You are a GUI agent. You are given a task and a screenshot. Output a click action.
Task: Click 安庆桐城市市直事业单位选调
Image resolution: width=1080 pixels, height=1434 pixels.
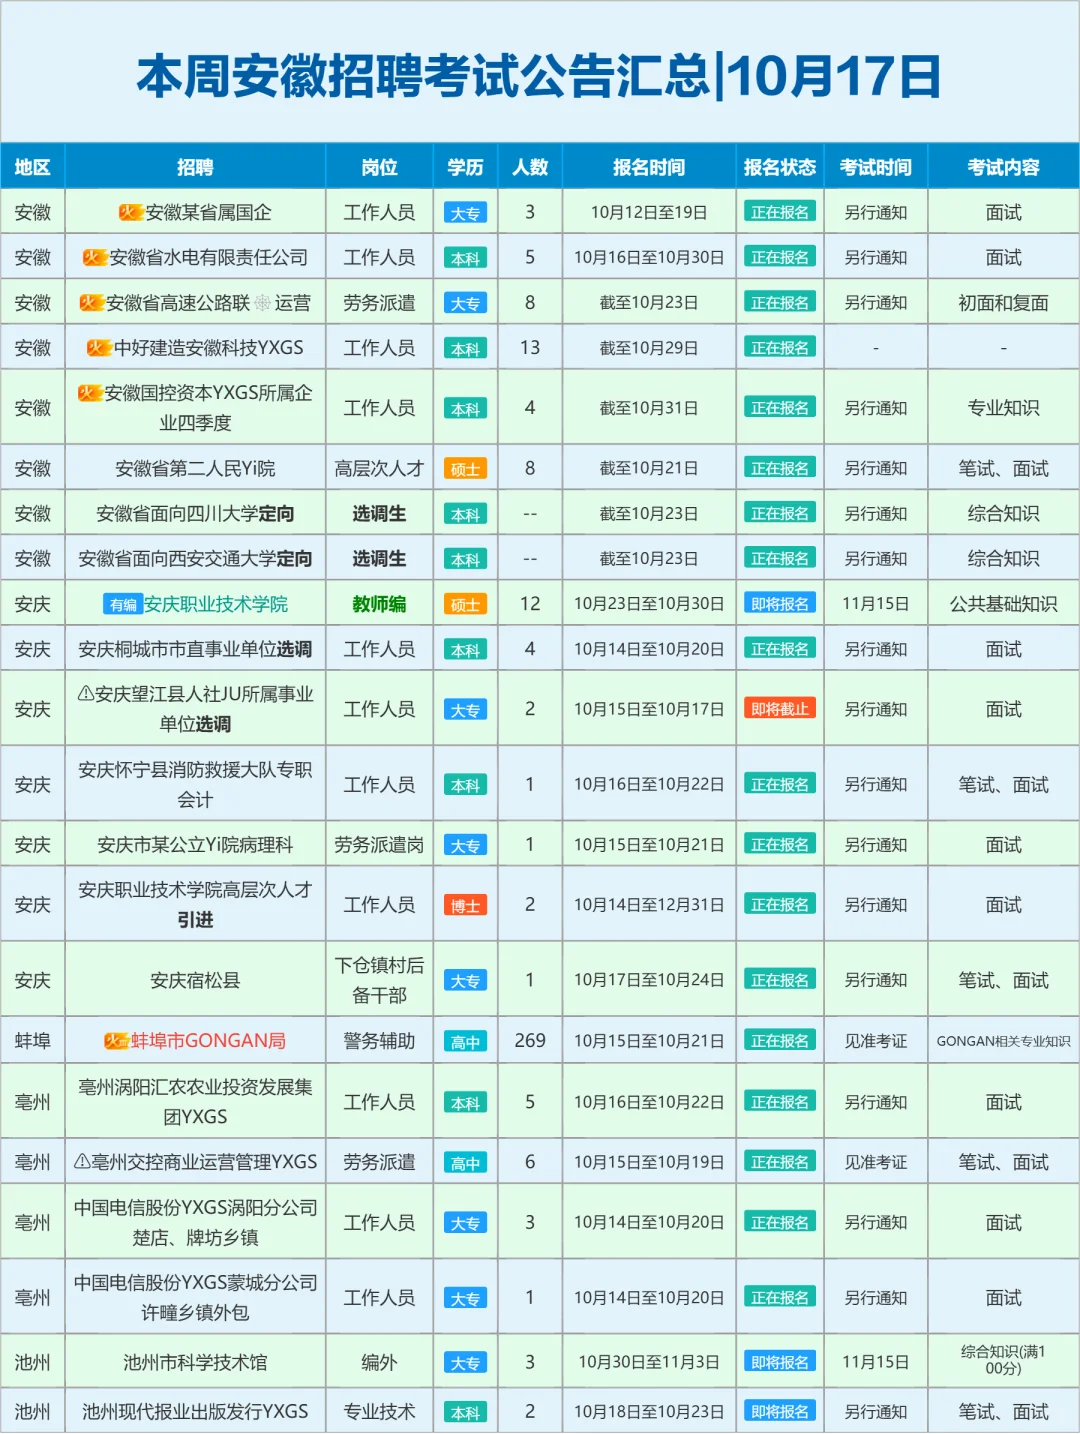coord(195,649)
